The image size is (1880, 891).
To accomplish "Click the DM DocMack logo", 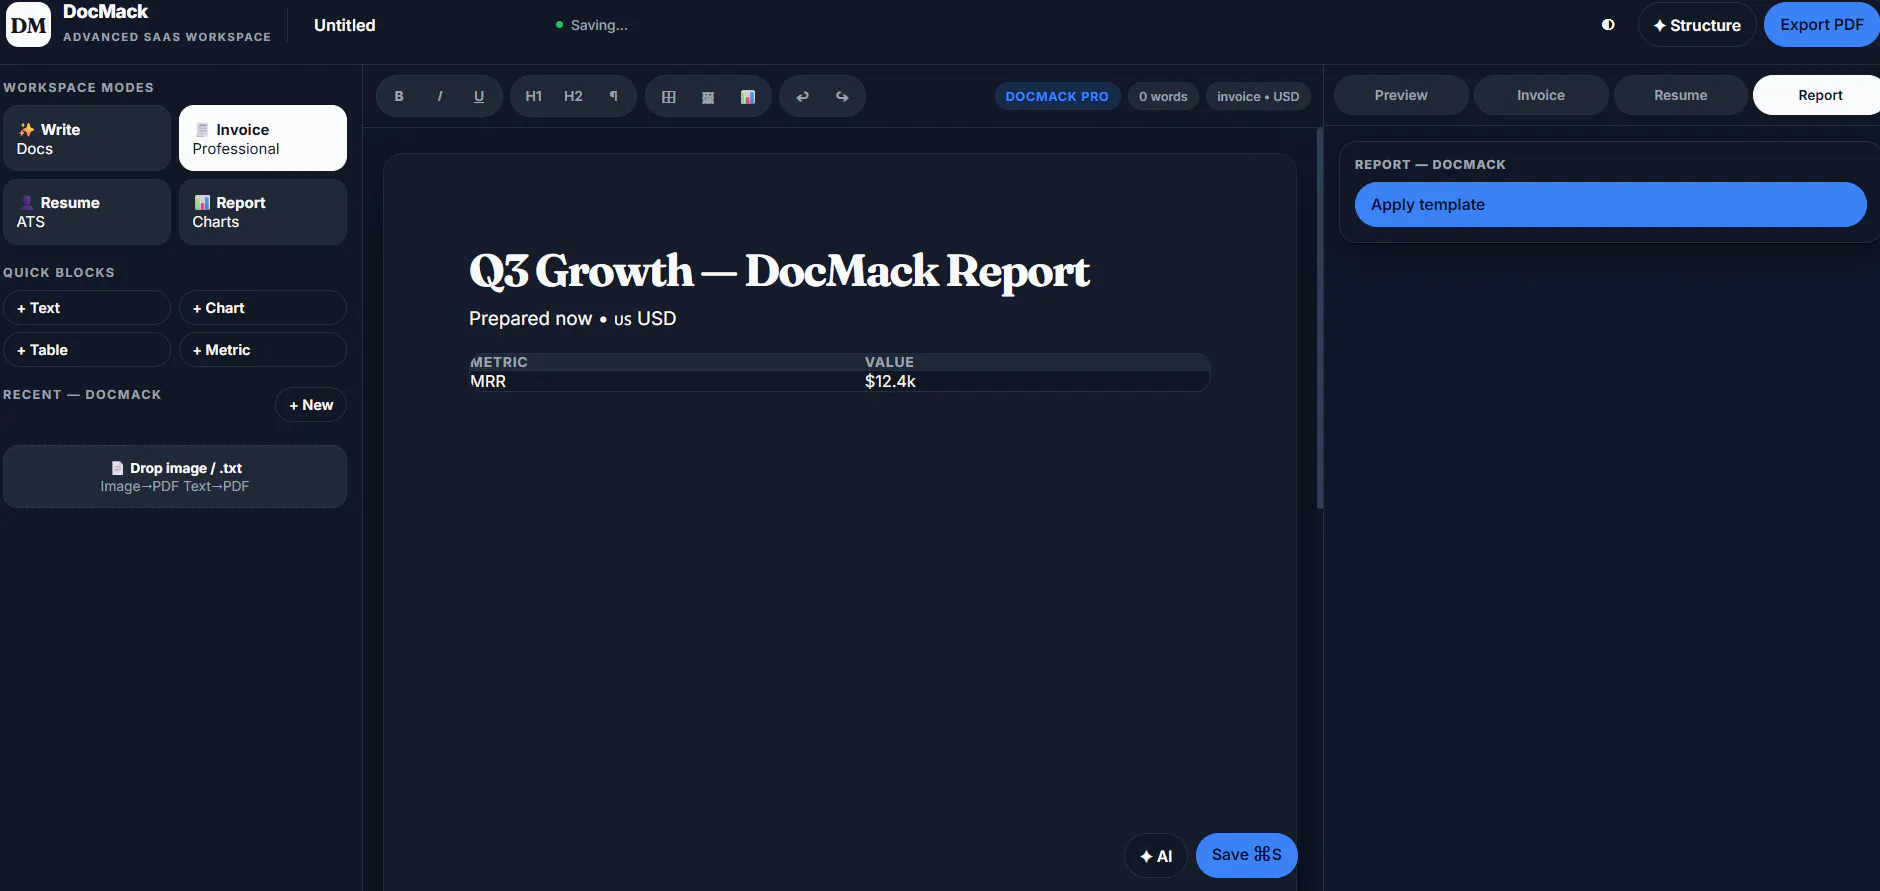I will 28,25.
